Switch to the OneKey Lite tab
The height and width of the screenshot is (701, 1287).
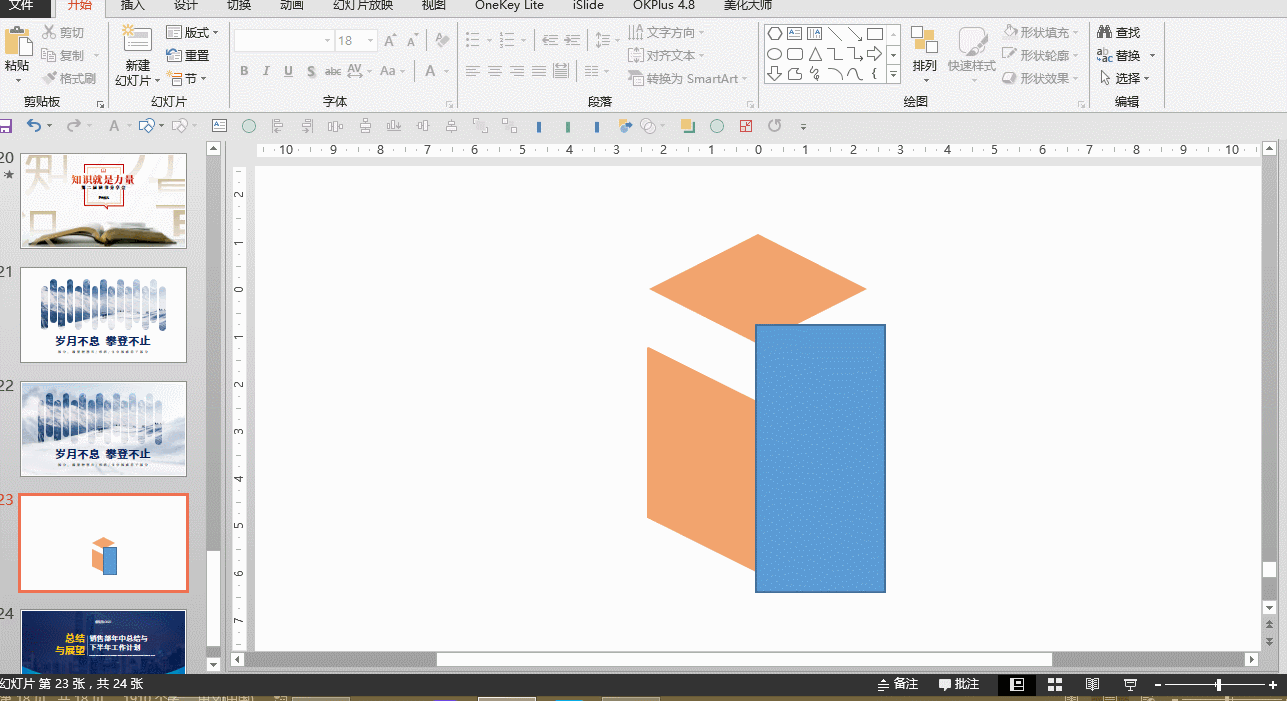pyautogui.click(x=509, y=5)
